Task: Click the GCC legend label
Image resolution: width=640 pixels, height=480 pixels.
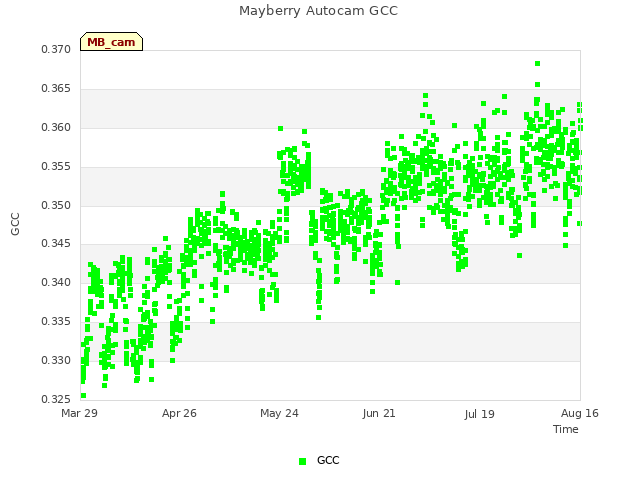Action: click(328, 460)
